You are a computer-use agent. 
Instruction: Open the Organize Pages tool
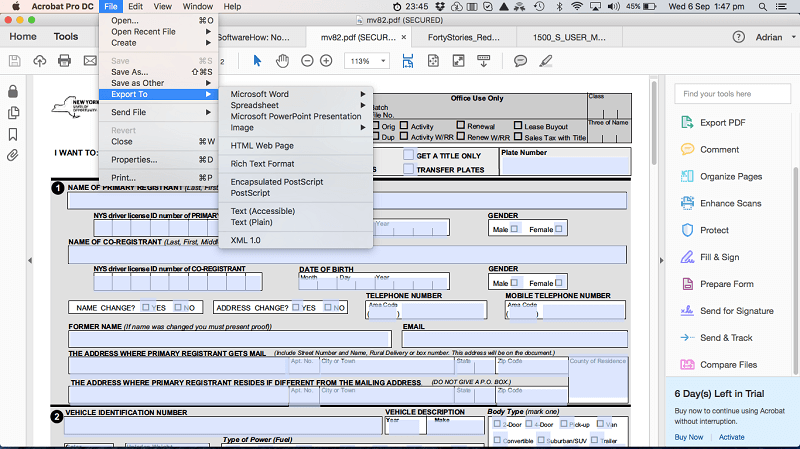721,177
